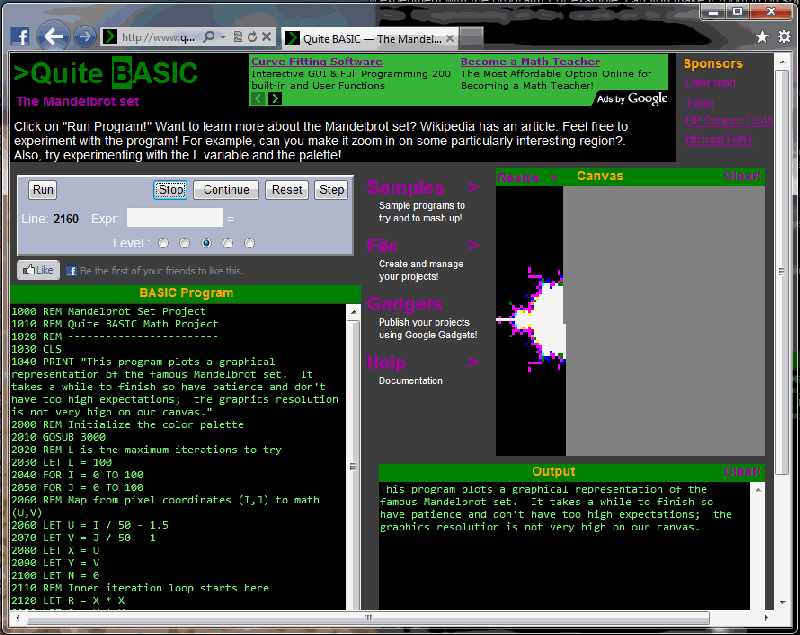Screen dimensions: 800x635
Task: Click the Expr input field
Action: (x=175, y=218)
